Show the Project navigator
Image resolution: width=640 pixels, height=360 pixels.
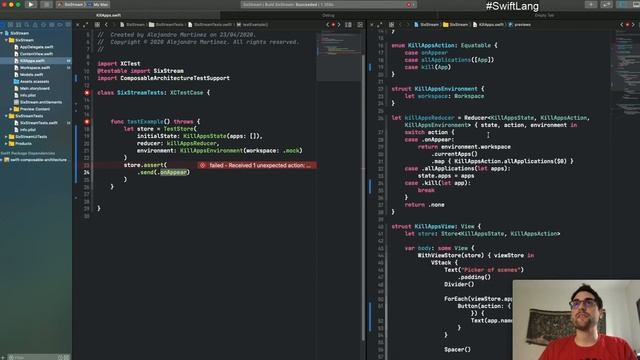pos(2,24)
